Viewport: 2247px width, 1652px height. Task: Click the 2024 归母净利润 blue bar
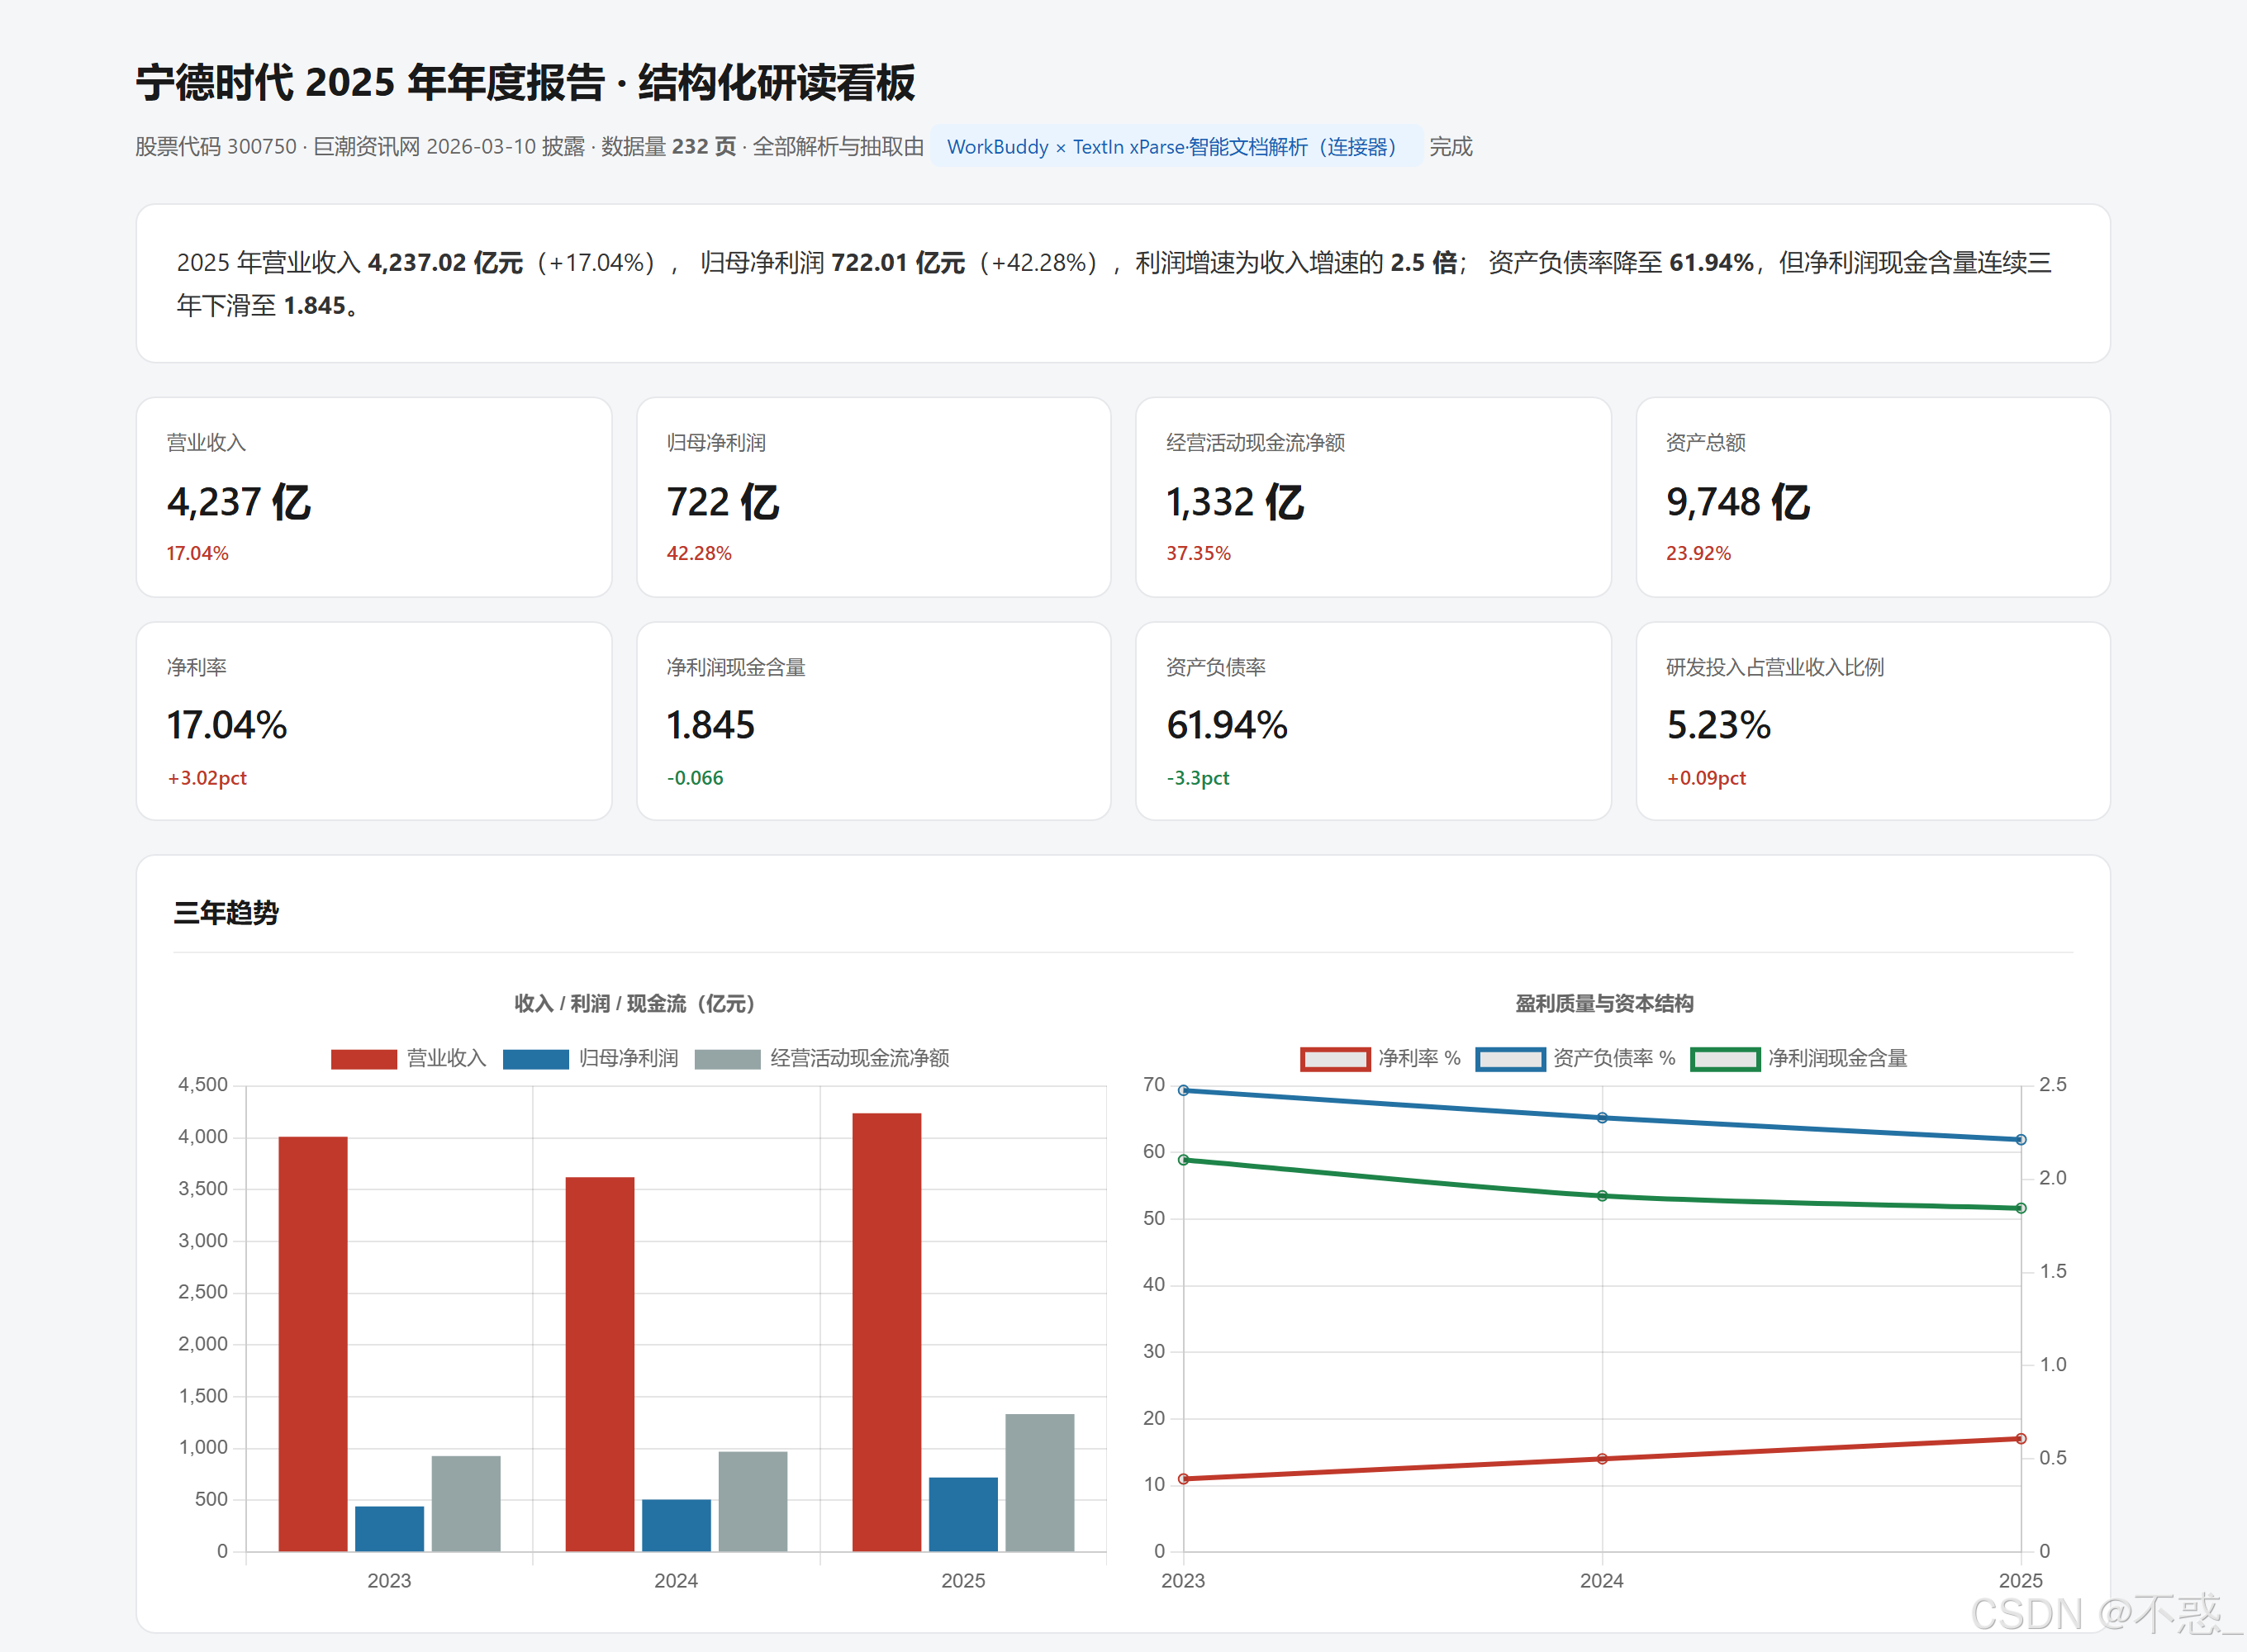tap(676, 1526)
